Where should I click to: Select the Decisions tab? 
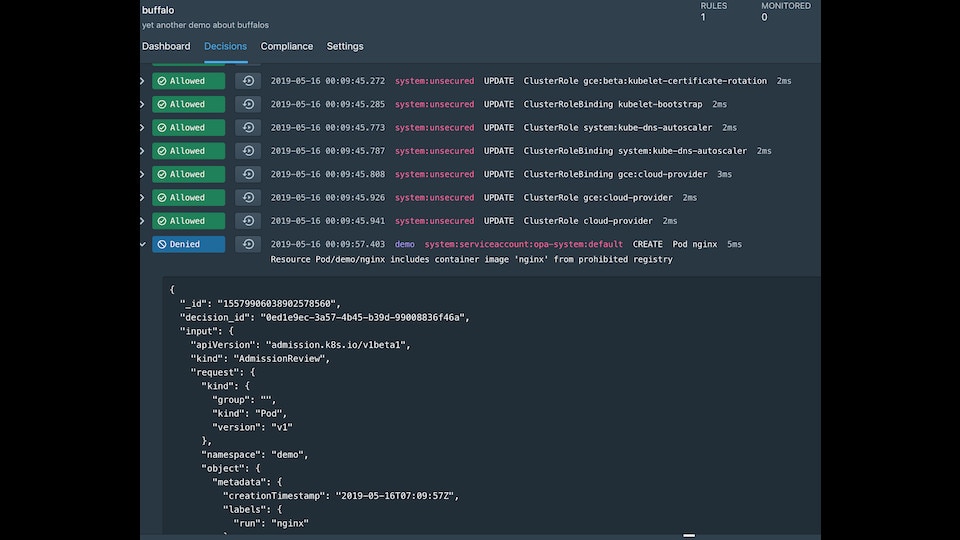pyautogui.click(x=225, y=47)
